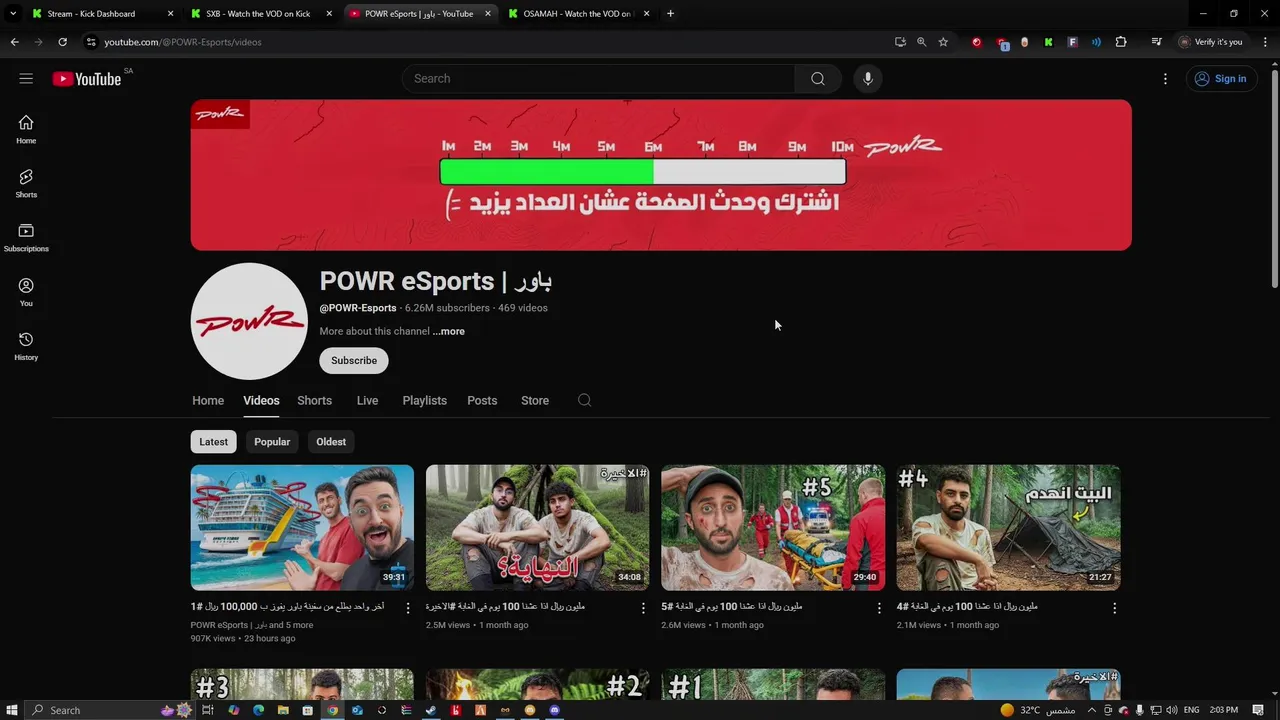Click the install app icon in address bar
1280x720 pixels.
(x=900, y=42)
